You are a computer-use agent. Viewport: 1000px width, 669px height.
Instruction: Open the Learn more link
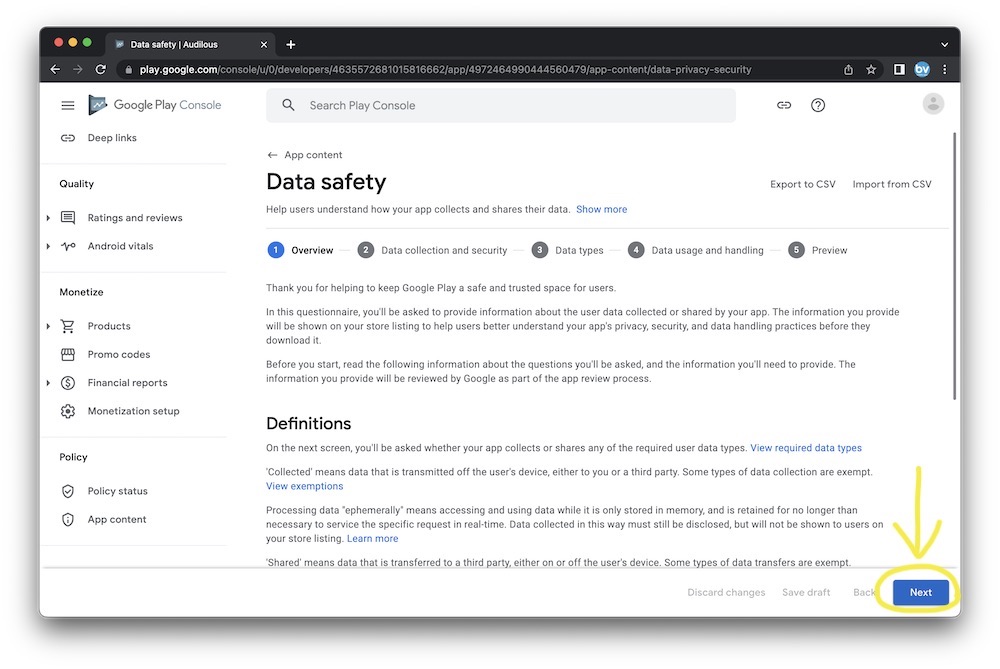point(372,538)
